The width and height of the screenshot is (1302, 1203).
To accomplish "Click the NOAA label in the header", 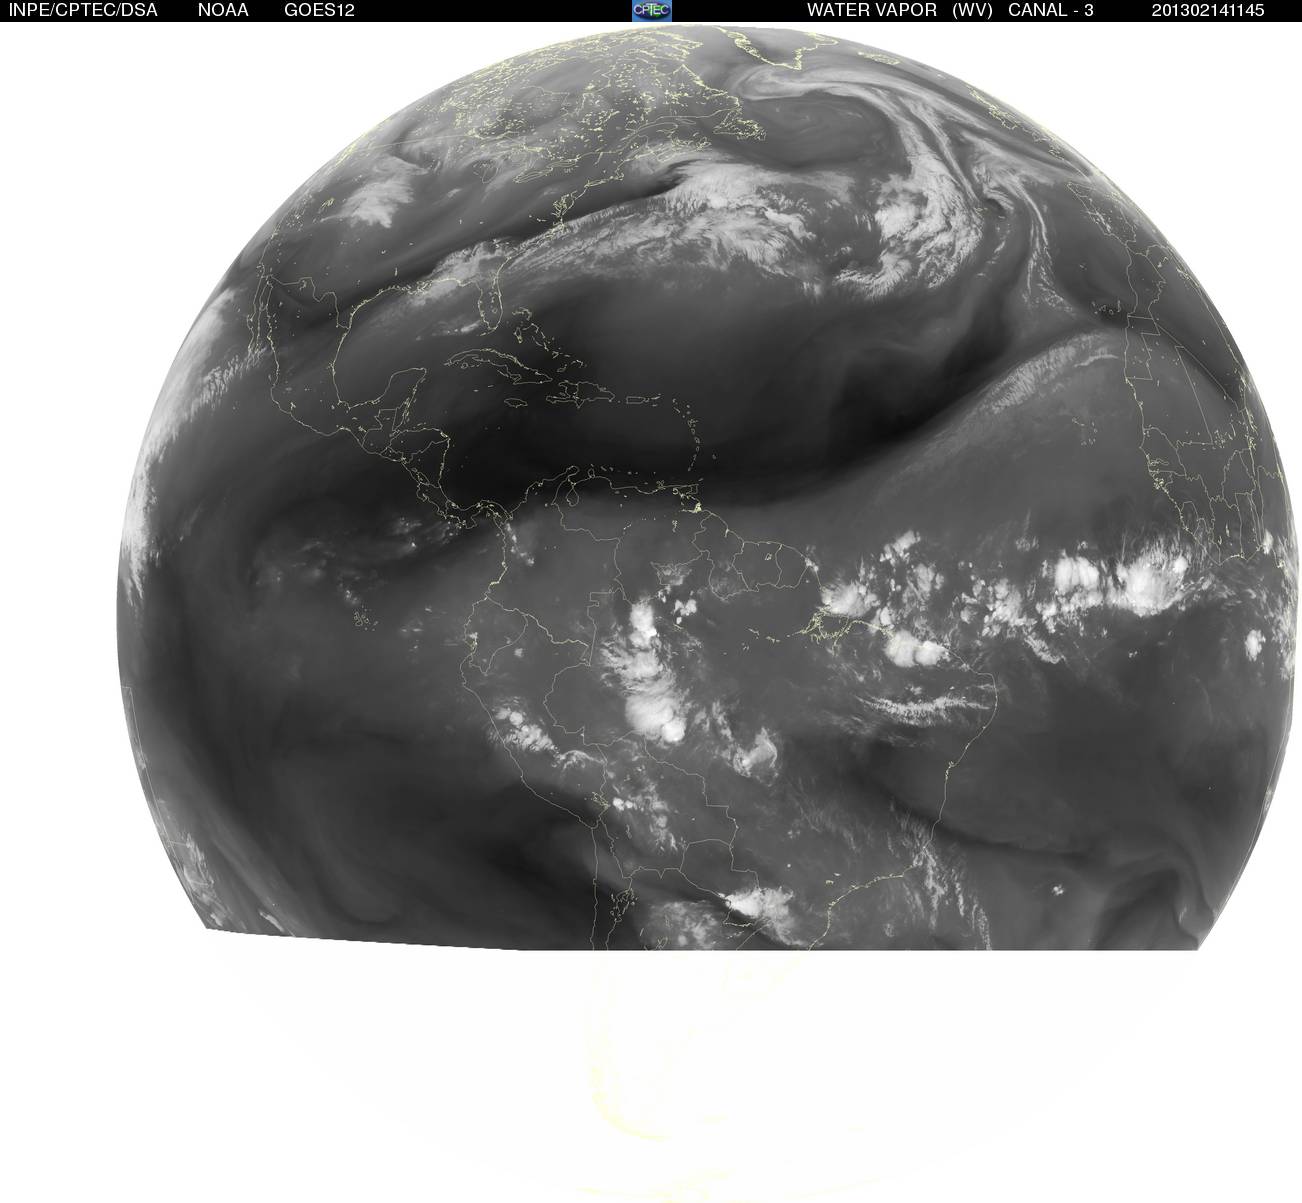I will [223, 10].
